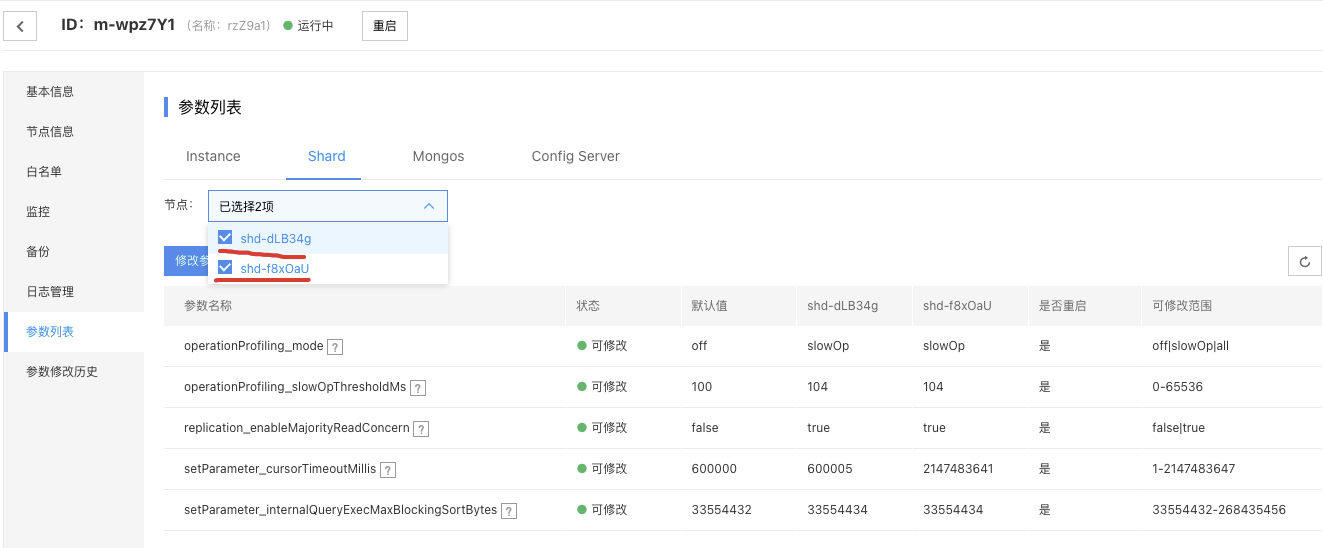Click the 默认值 column header
The height and width of the screenshot is (548, 1323).
[x=709, y=306]
